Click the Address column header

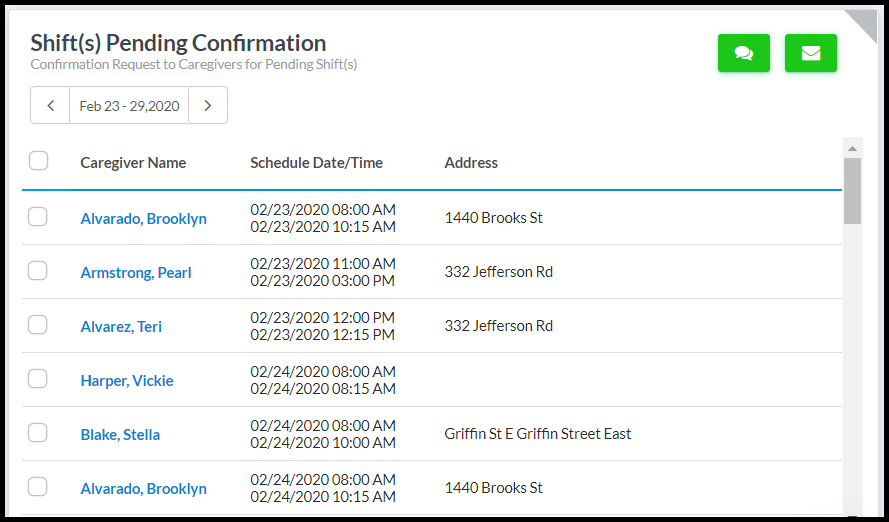(471, 163)
